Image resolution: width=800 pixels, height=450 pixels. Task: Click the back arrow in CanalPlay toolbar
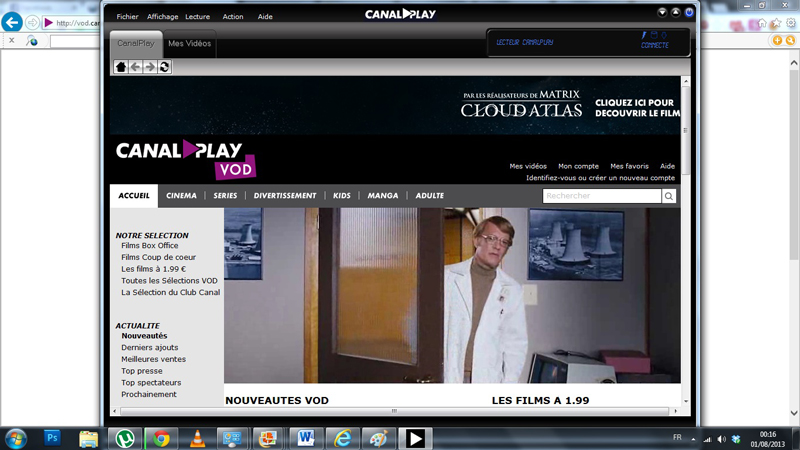click(135, 67)
